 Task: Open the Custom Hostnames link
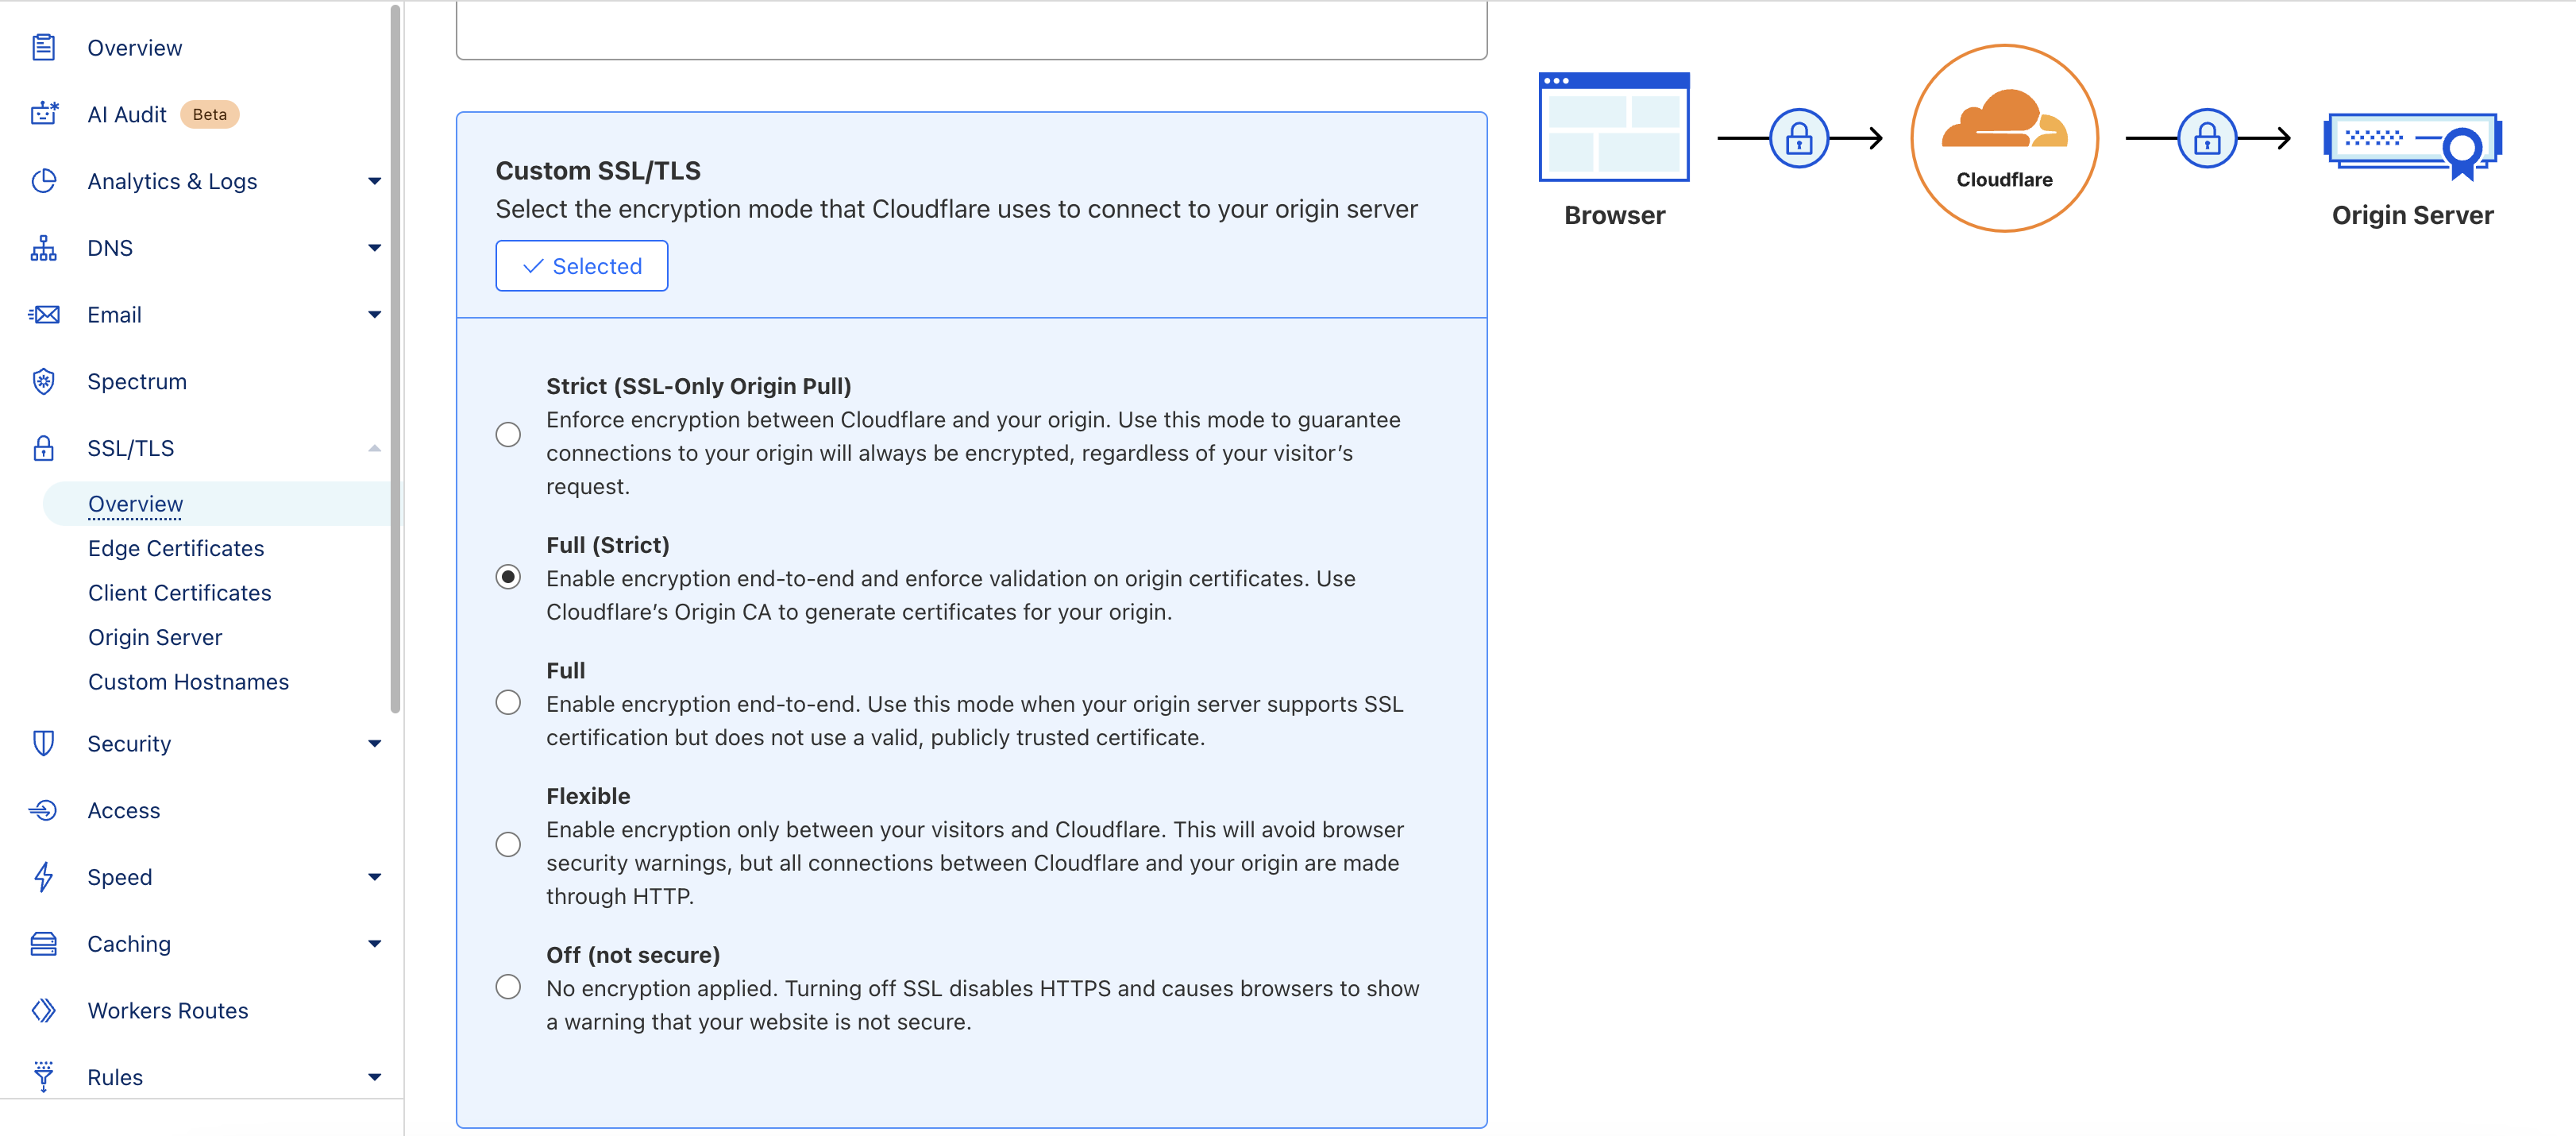pyautogui.click(x=188, y=682)
